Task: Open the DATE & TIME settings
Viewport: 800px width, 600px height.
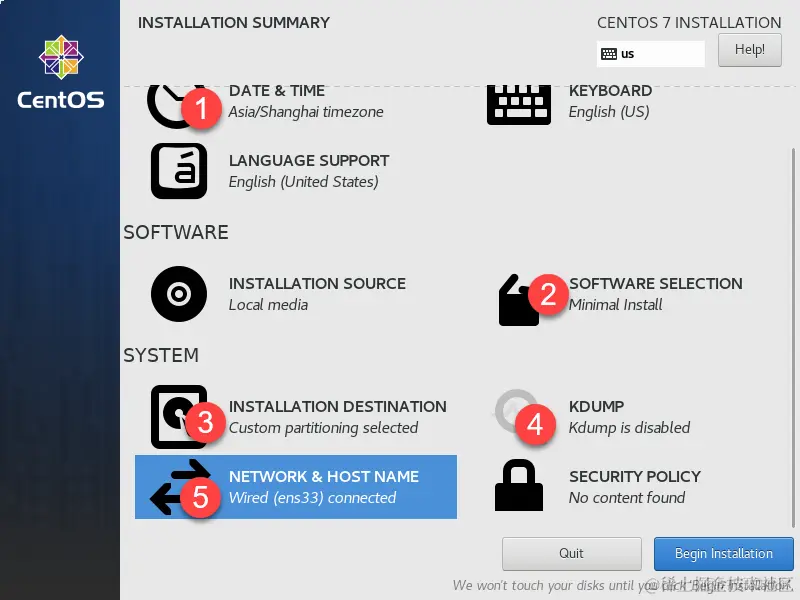Action: point(277,91)
